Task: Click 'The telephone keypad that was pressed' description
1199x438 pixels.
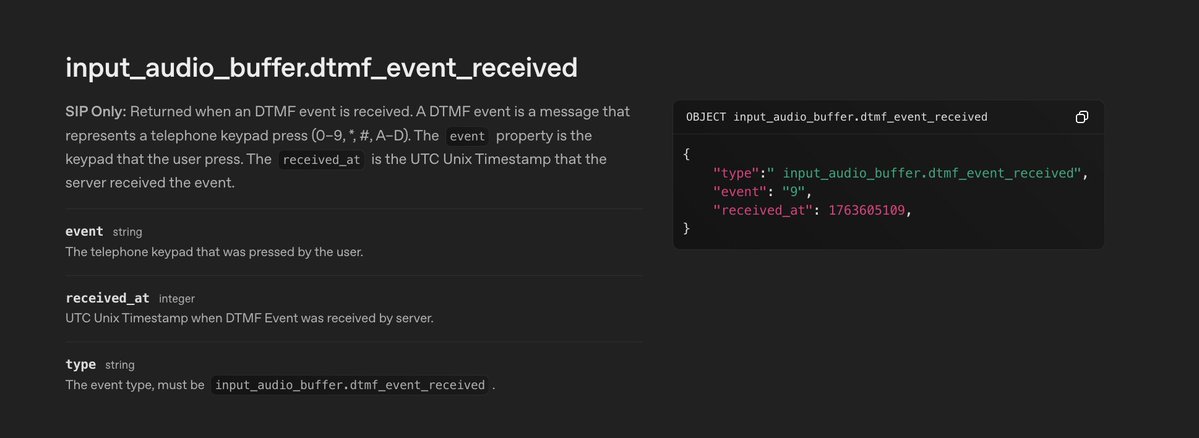Action: click(214, 251)
